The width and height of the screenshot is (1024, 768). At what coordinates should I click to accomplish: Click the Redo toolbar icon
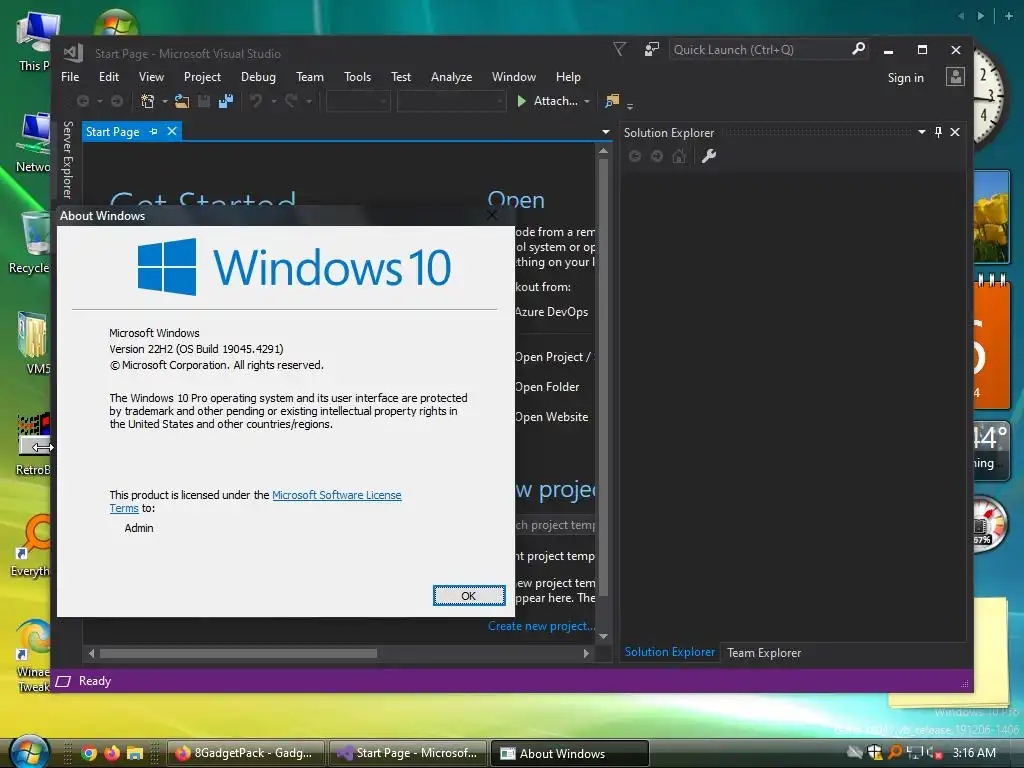pyautogui.click(x=291, y=101)
